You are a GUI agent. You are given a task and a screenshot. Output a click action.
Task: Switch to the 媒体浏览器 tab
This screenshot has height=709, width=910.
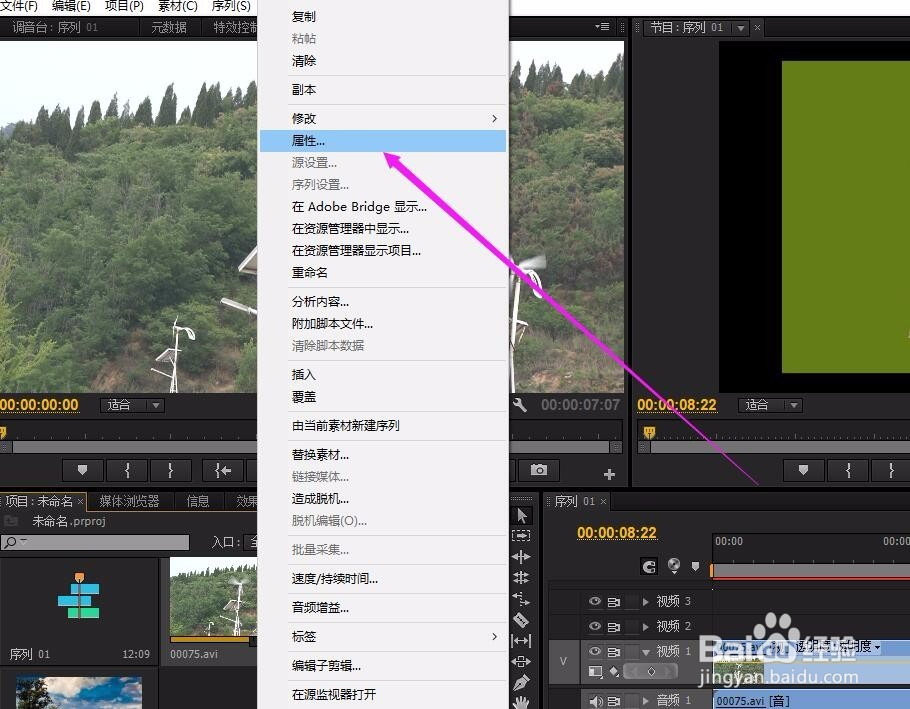coord(129,501)
